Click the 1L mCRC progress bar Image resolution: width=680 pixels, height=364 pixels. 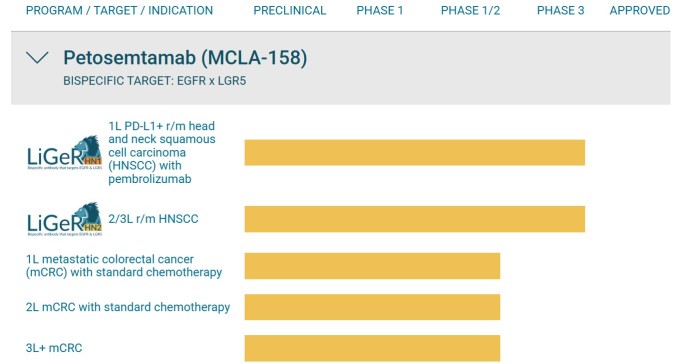(372, 266)
